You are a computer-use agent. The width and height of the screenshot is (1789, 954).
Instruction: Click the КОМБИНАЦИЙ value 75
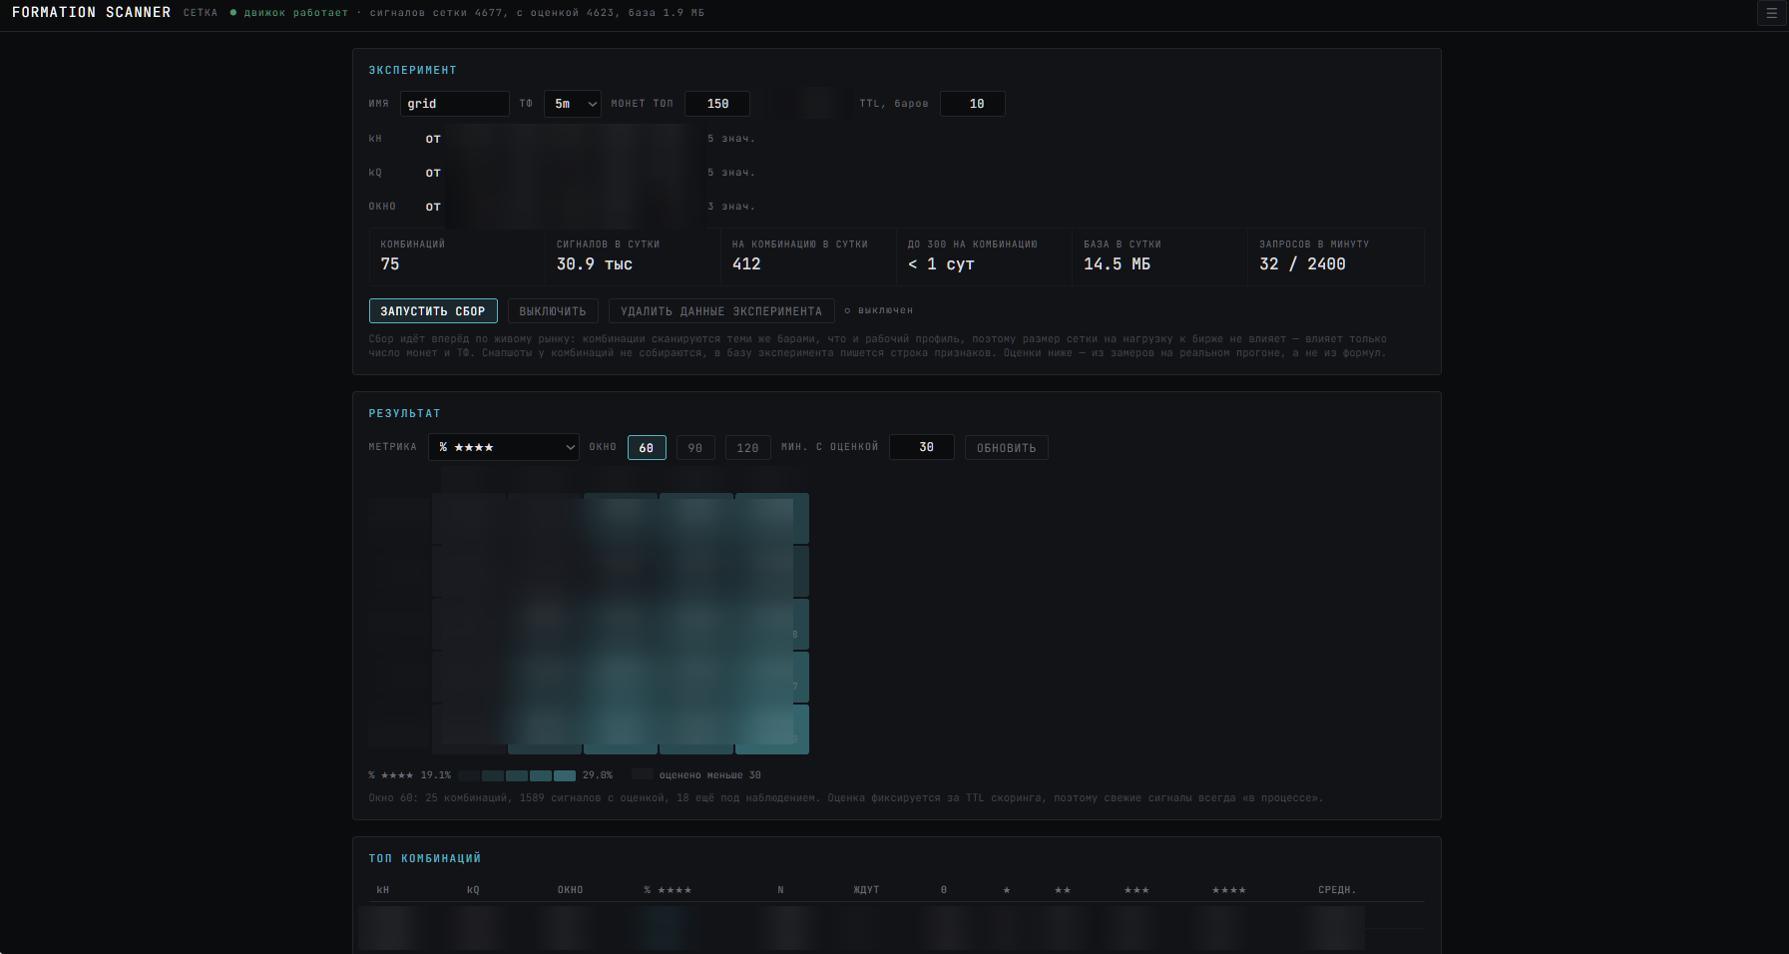pos(390,264)
